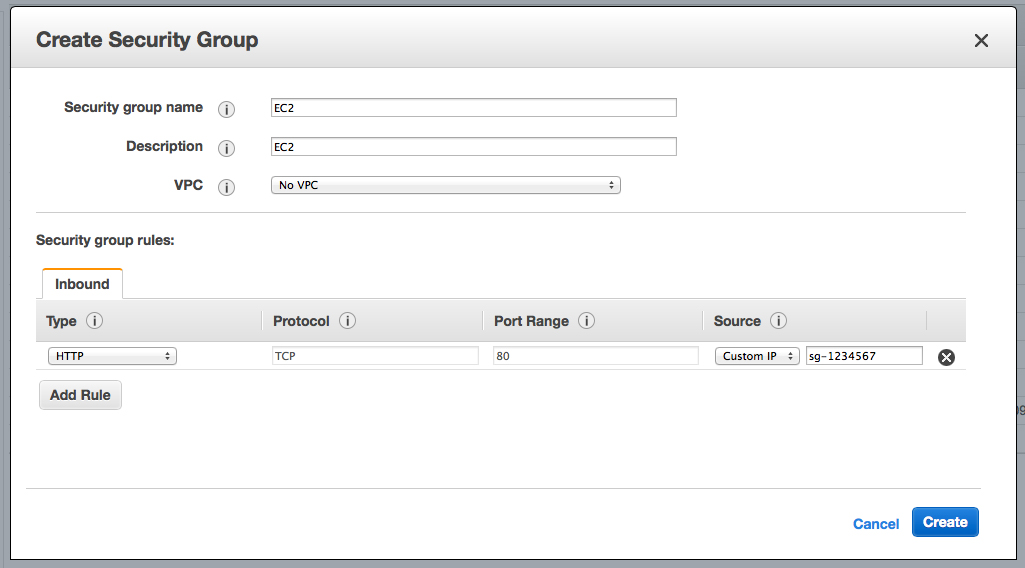Click info icon next to Port Range header
This screenshot has width=1025, height=568.
tap(587, 322)
